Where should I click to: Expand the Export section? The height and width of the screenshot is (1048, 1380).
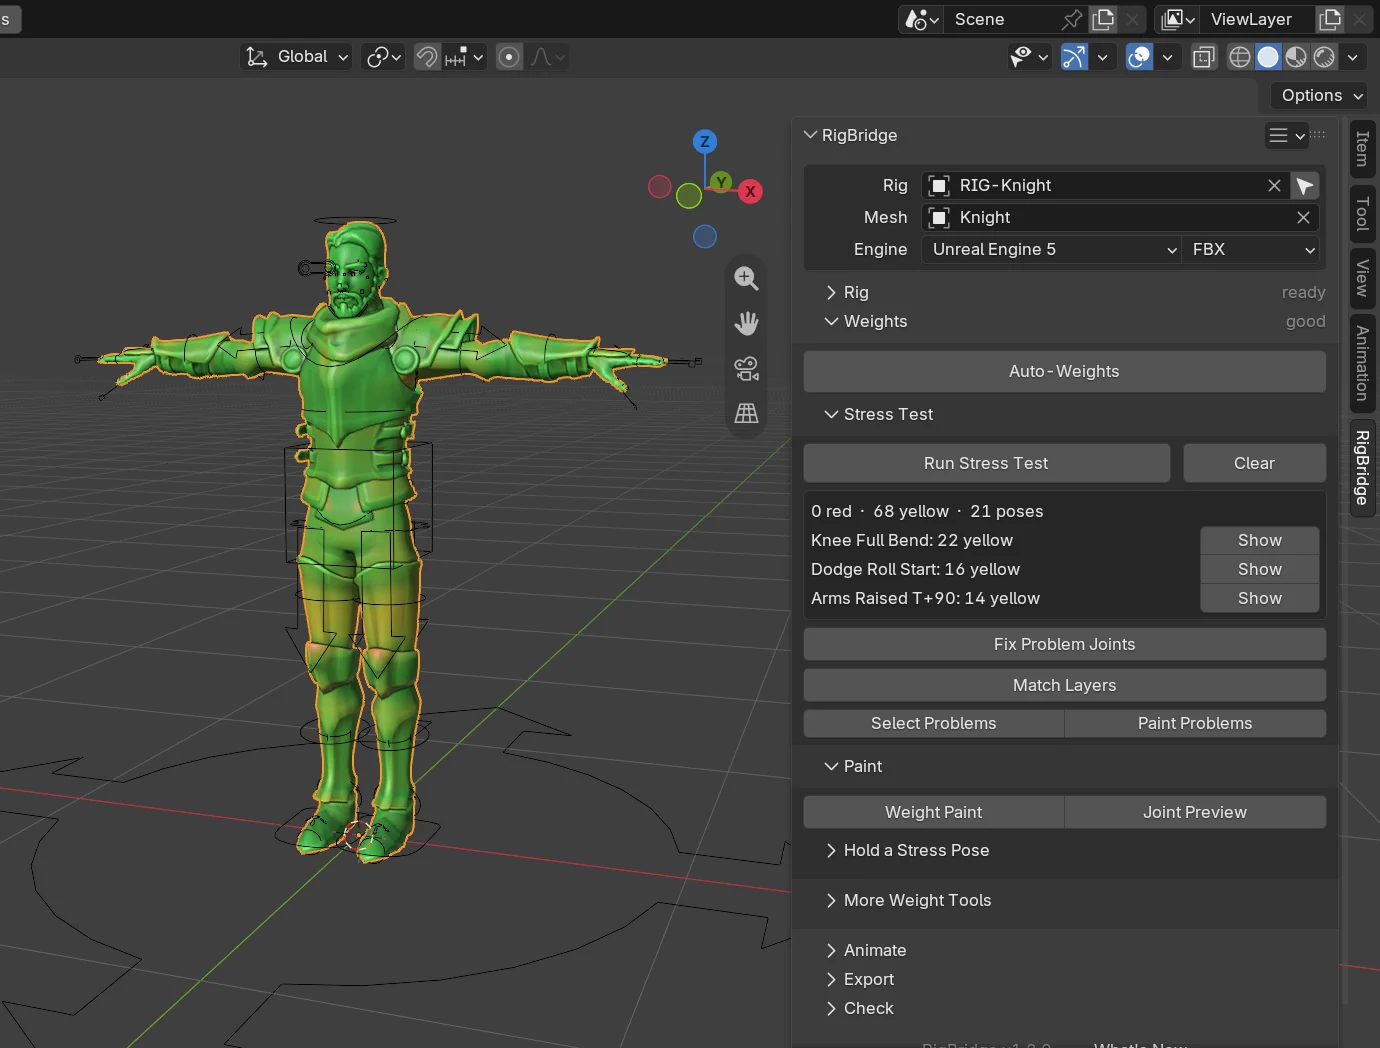pyautogui.click(x=831, y=979)
